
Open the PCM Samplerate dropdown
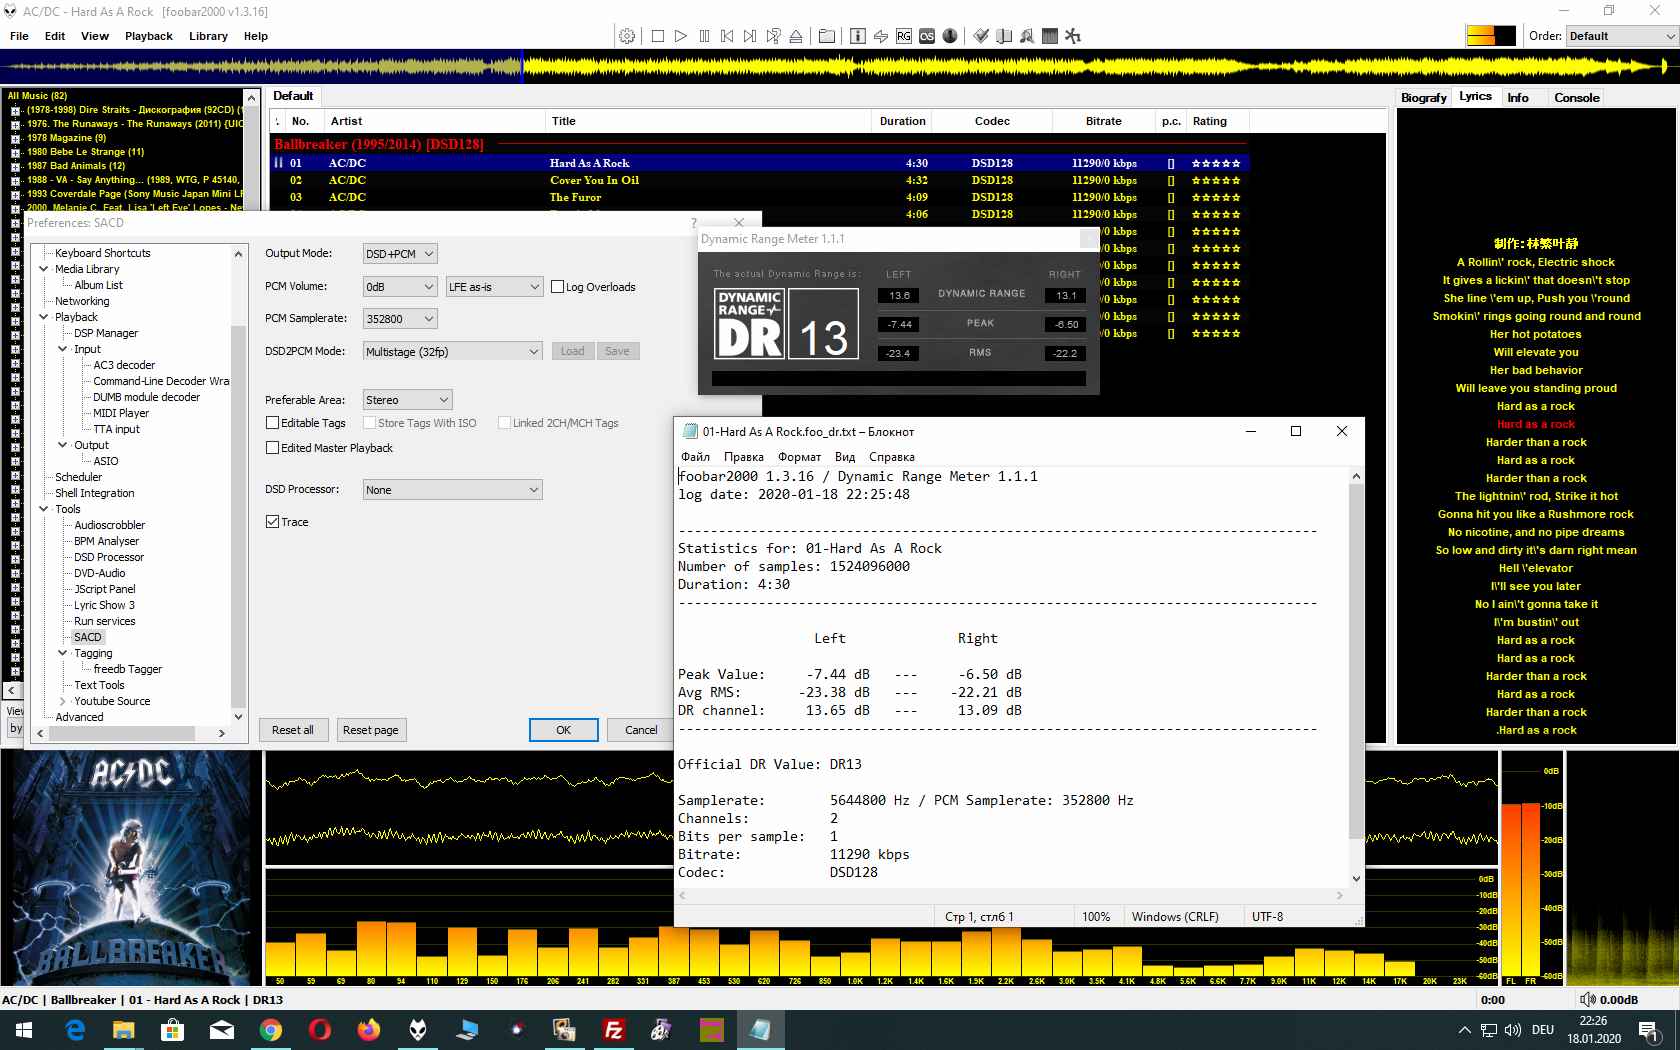[400, 319]
